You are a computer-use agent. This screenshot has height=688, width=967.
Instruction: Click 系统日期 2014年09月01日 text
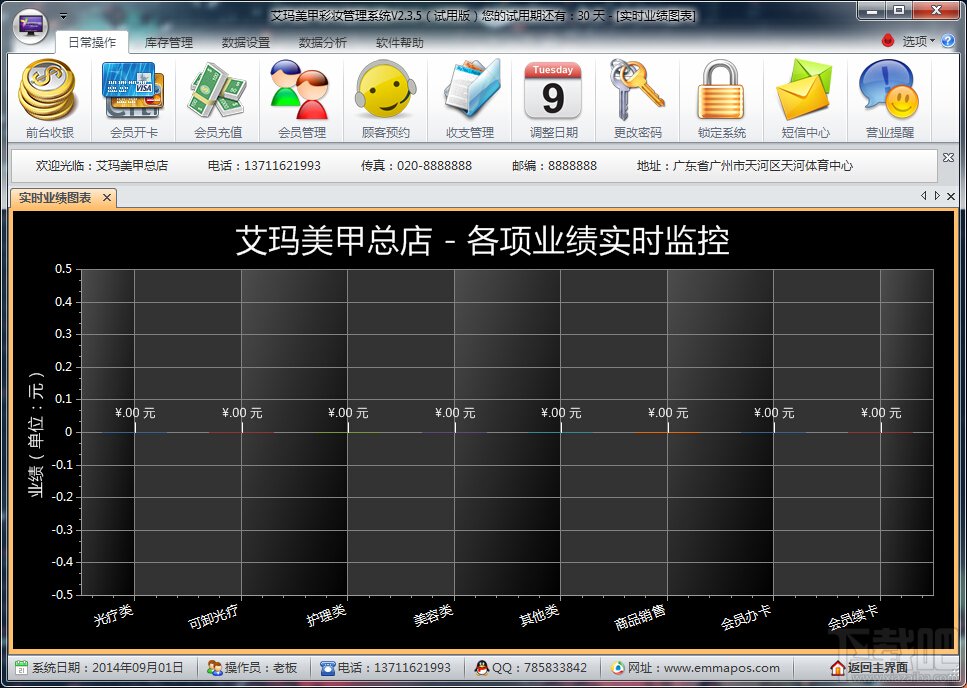pyautogui.click(x=107, y=668)
